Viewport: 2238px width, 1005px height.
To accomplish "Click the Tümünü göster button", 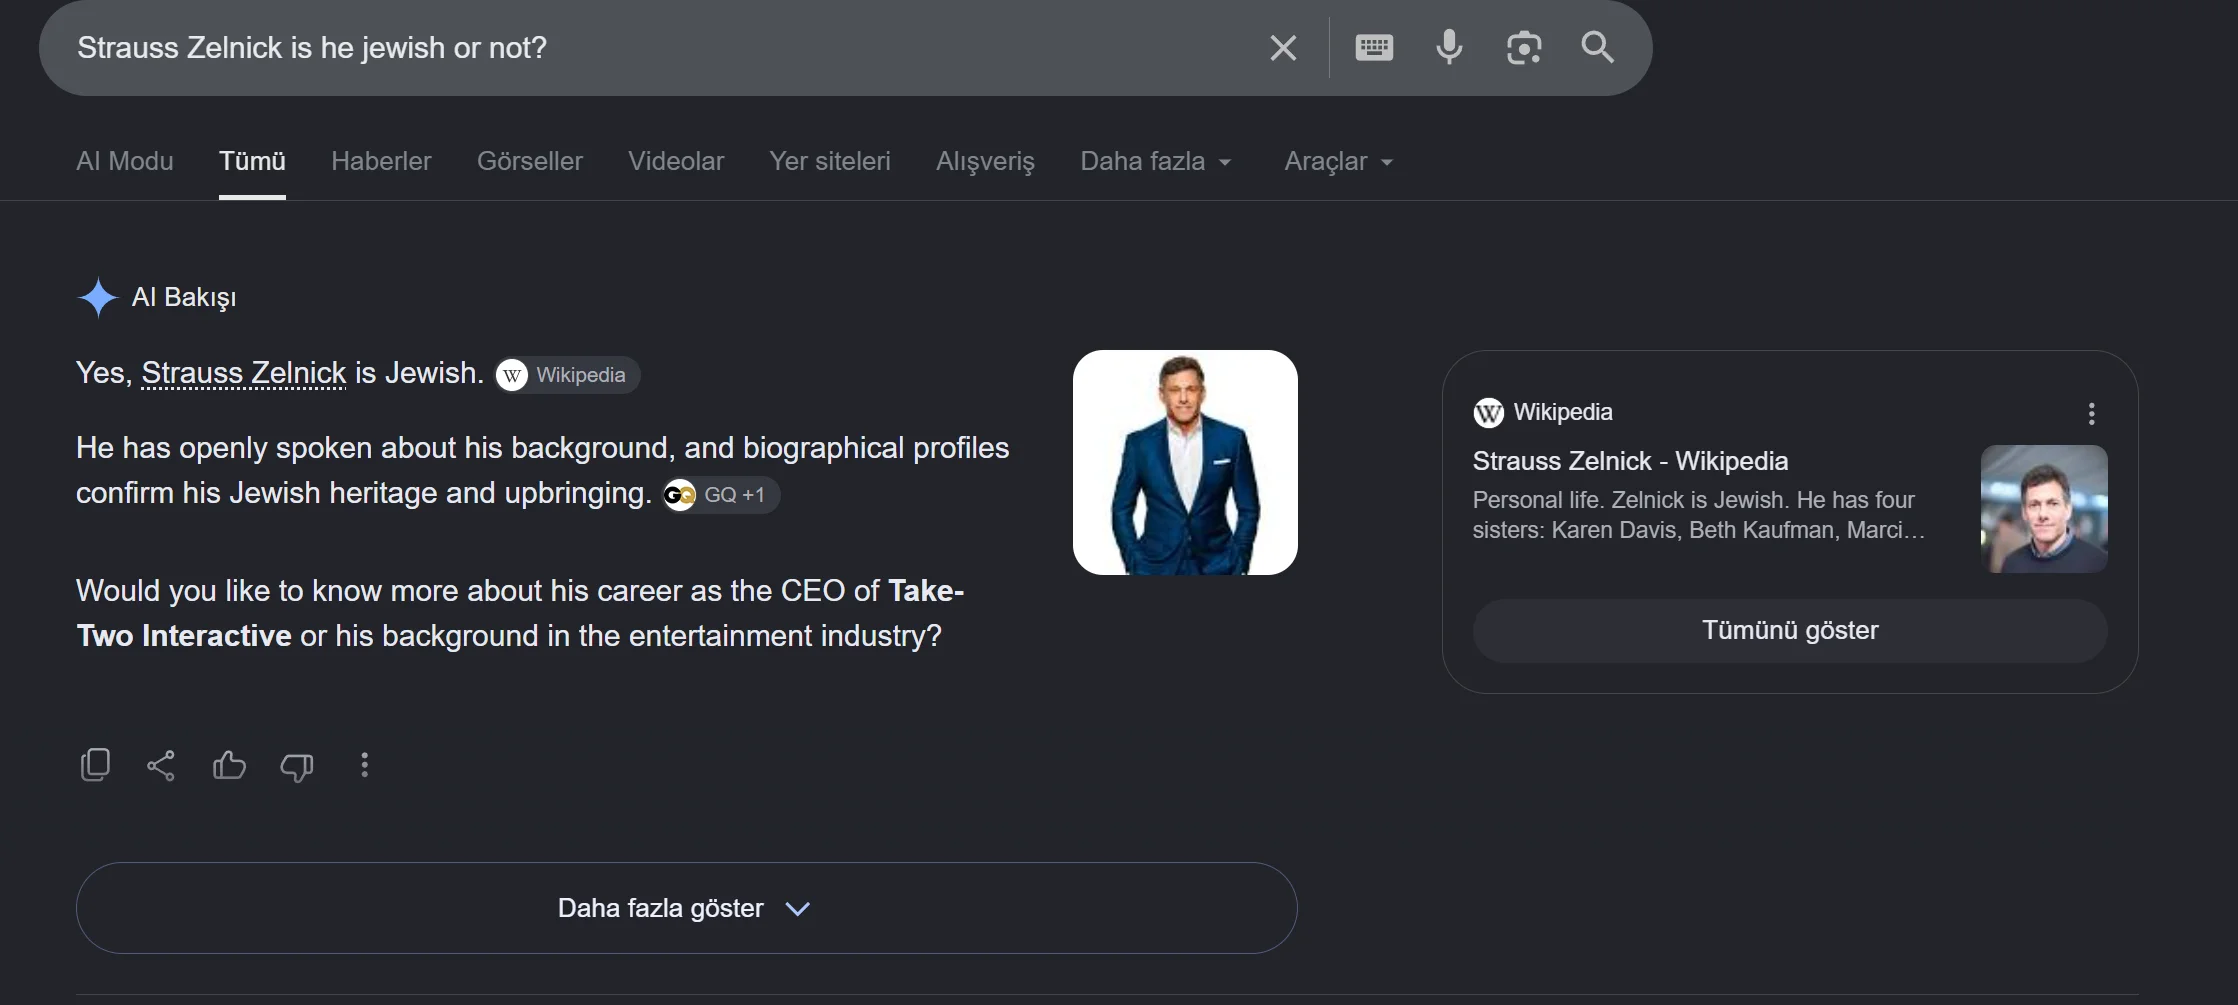I will 1790,630.
